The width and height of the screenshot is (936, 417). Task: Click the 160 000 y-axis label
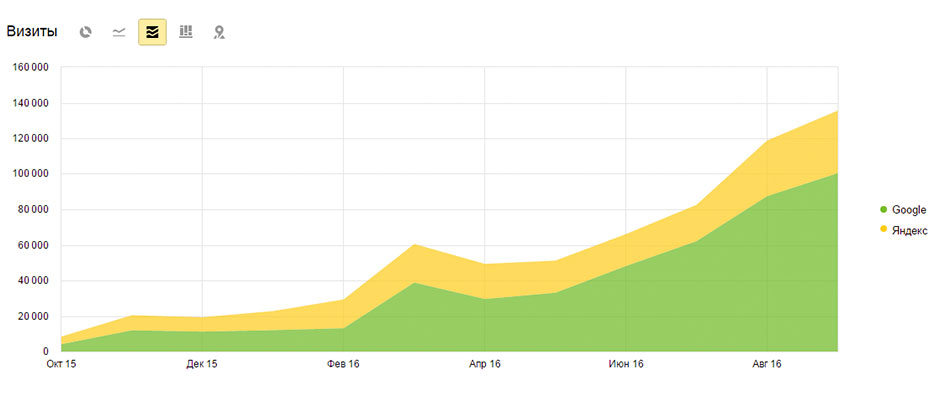[x=30, y=68]
